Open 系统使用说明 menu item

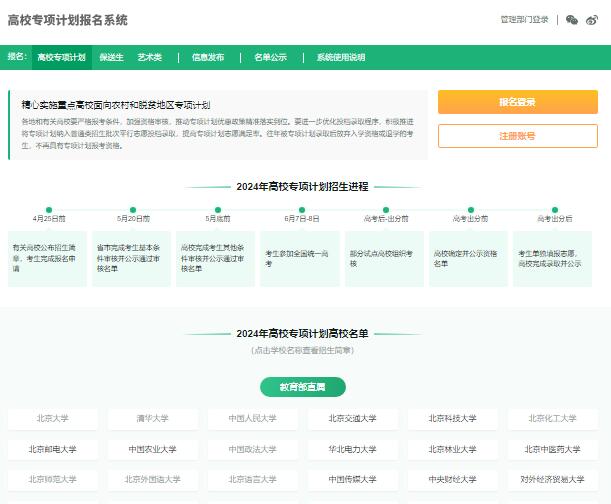pos(341,57)
